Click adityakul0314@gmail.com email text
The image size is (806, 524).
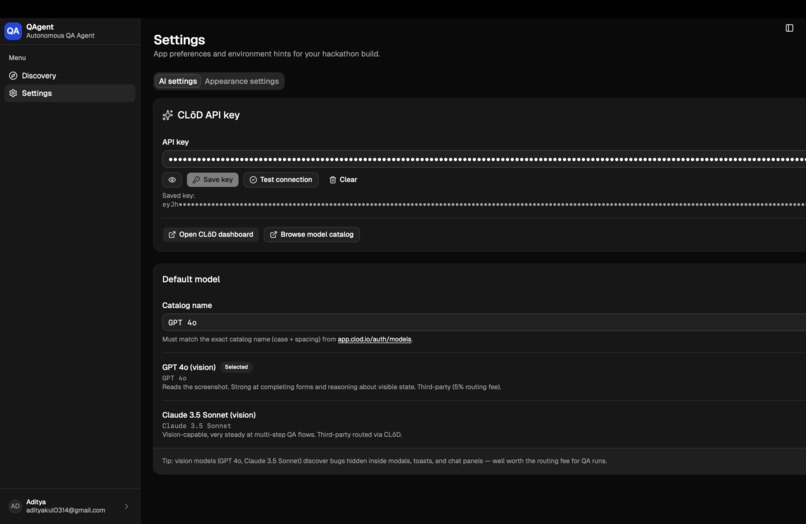(x=65, y=510)
